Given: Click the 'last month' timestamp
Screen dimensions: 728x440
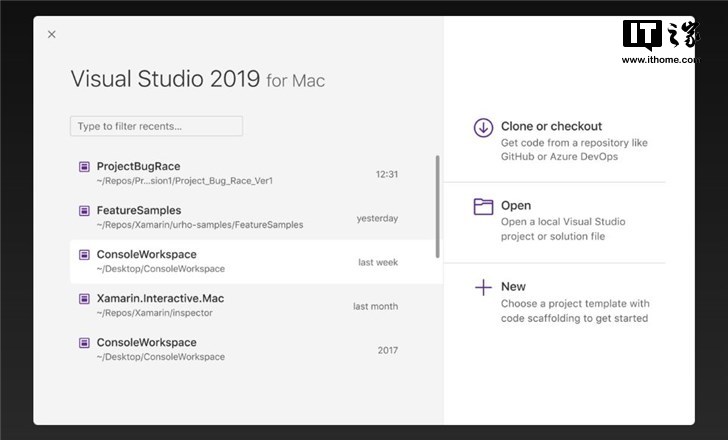Looking at the screenshot, I should (375, 306).
